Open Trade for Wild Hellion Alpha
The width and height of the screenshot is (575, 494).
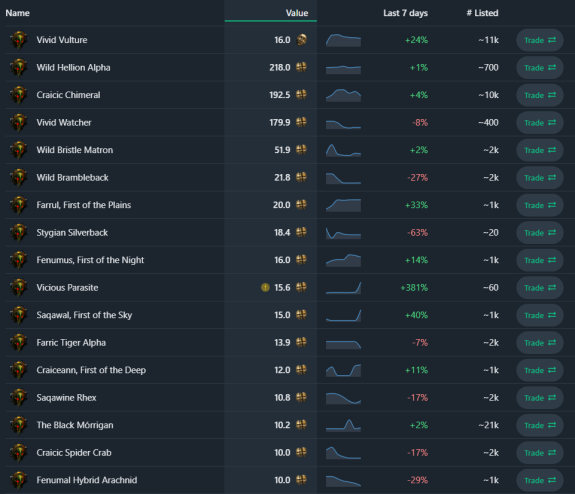(540, 67)
